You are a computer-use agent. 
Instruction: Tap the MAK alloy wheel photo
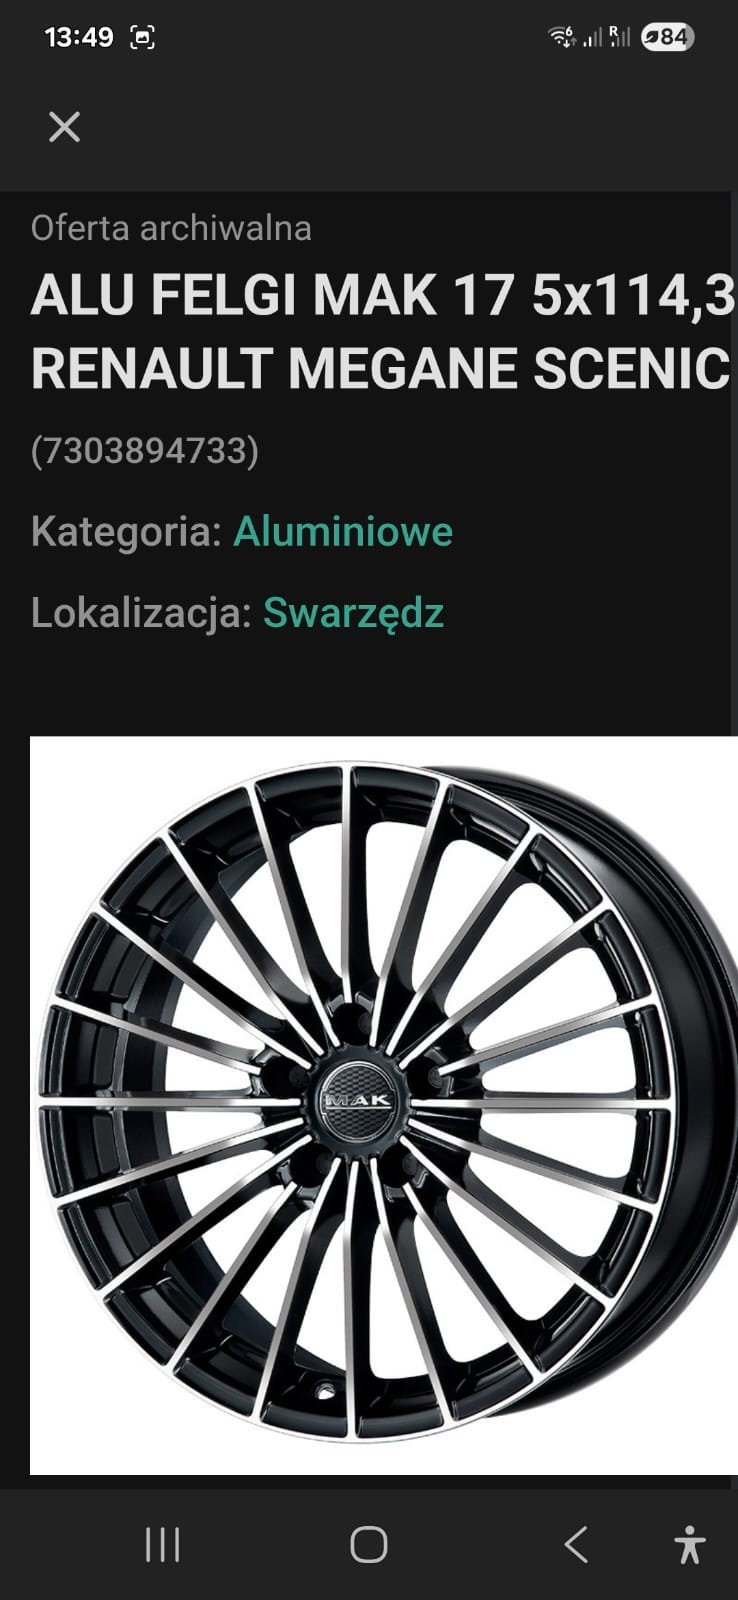384,1105
